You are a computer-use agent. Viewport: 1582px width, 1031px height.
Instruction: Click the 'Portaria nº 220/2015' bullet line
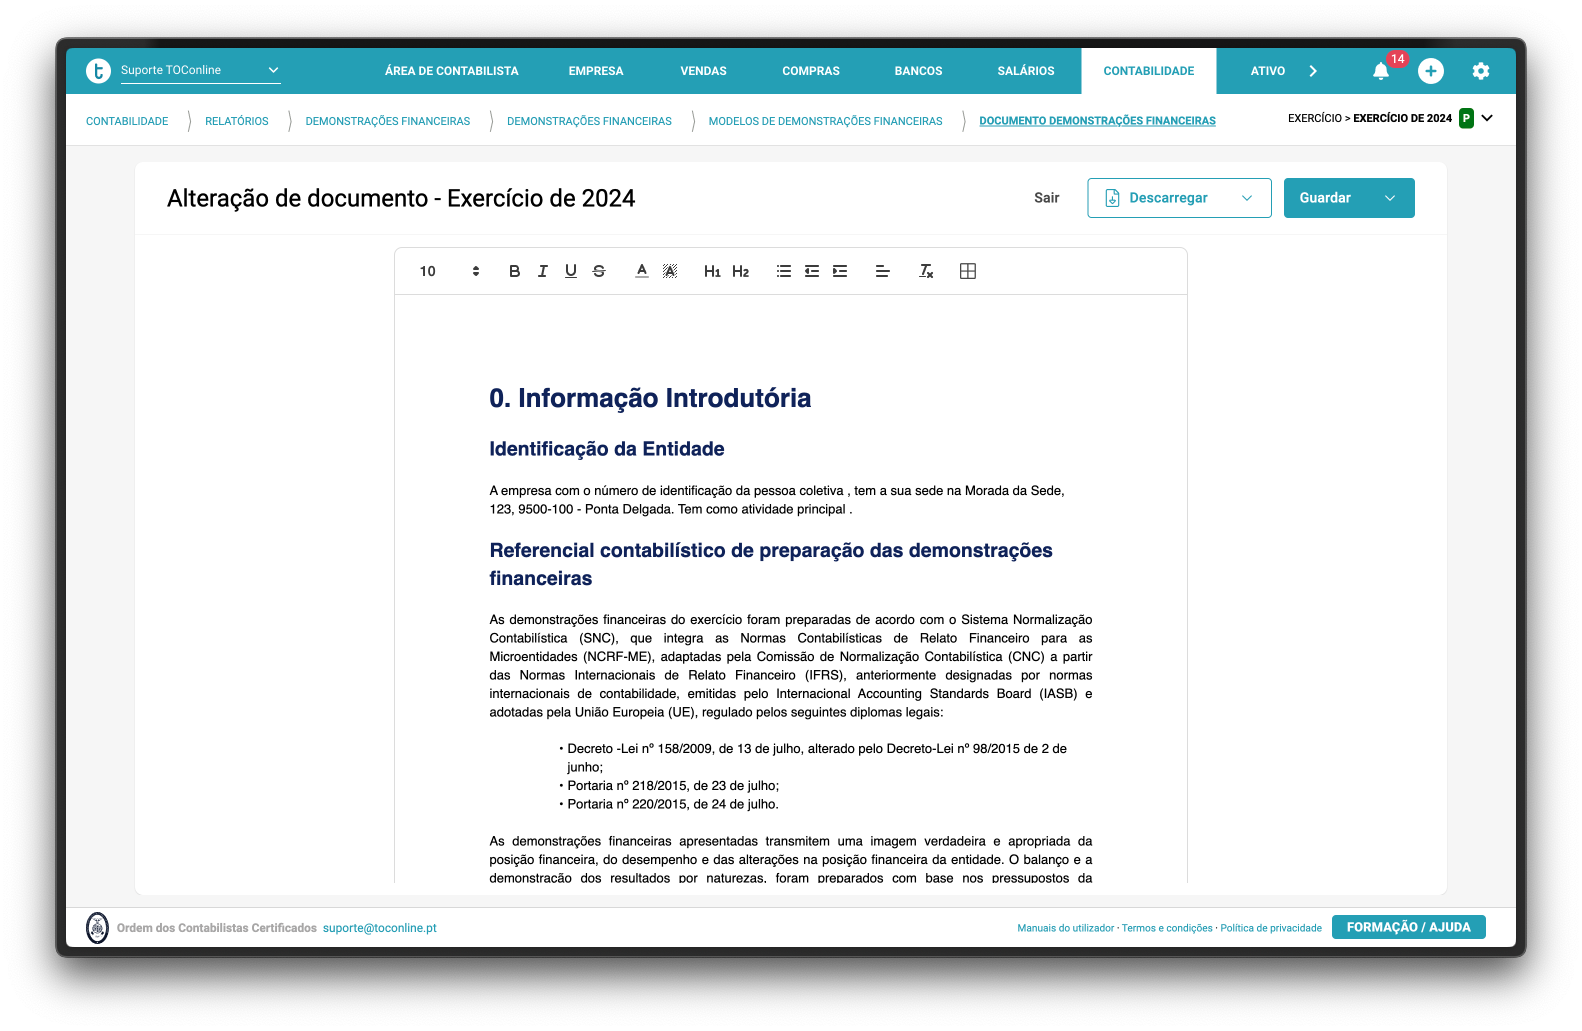673,804
